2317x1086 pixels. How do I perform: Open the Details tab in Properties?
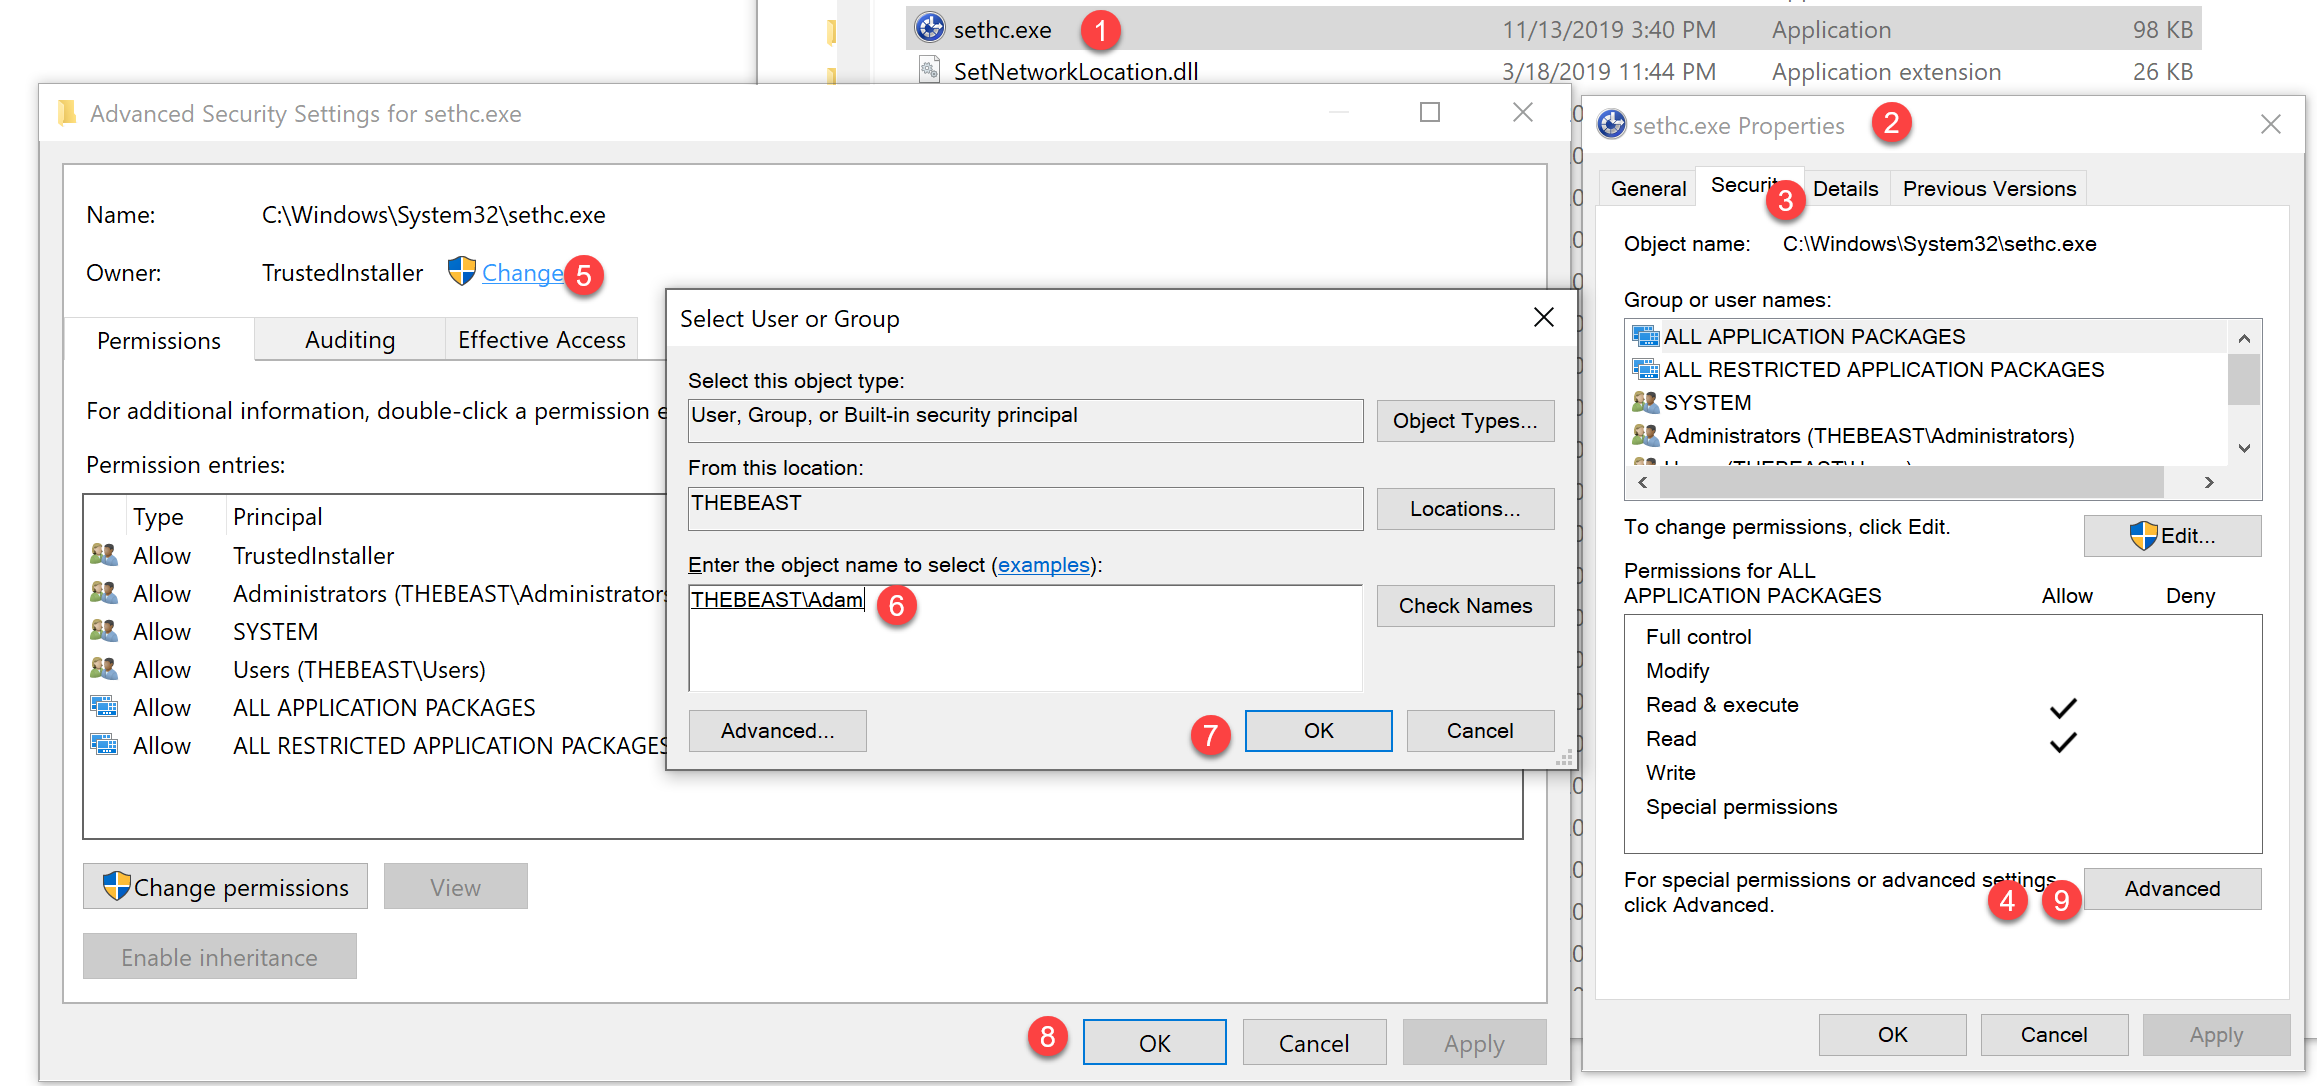click(1845, 188)
